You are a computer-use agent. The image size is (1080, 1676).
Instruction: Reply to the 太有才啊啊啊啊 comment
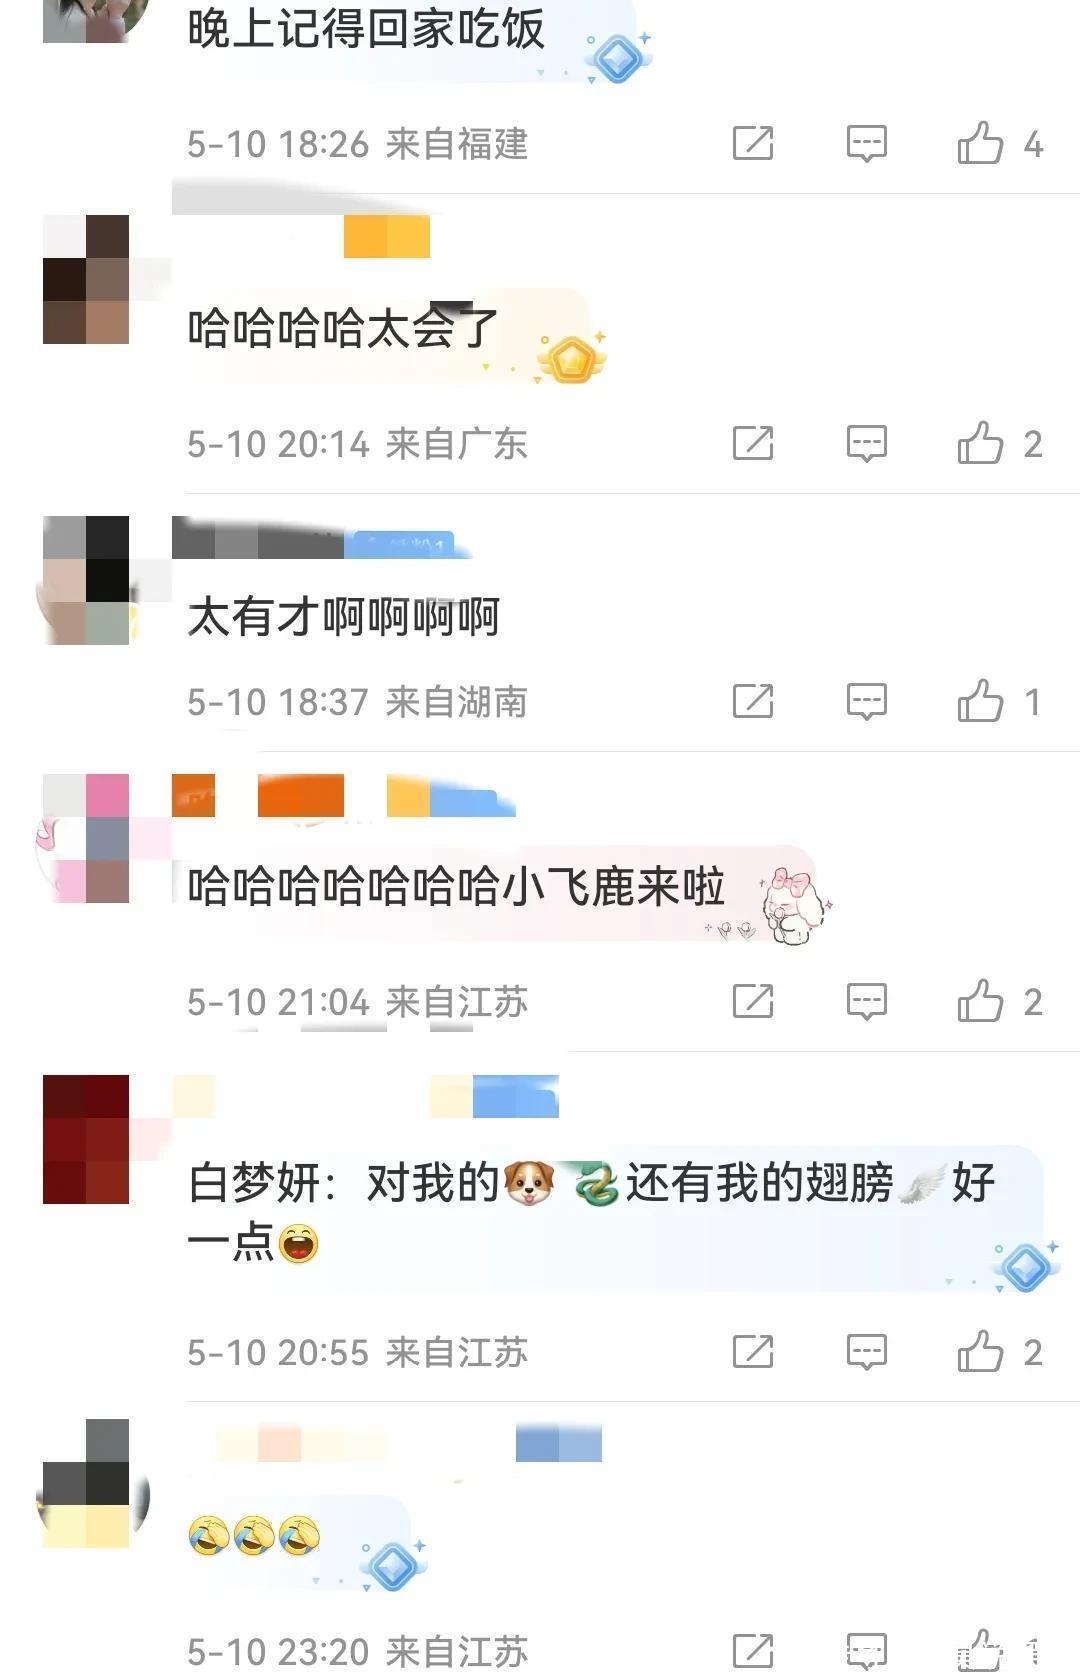[x=866, y=702]
